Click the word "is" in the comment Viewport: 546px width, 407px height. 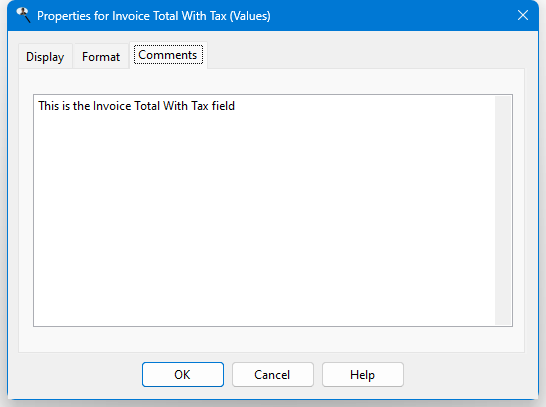coord(66,106)
